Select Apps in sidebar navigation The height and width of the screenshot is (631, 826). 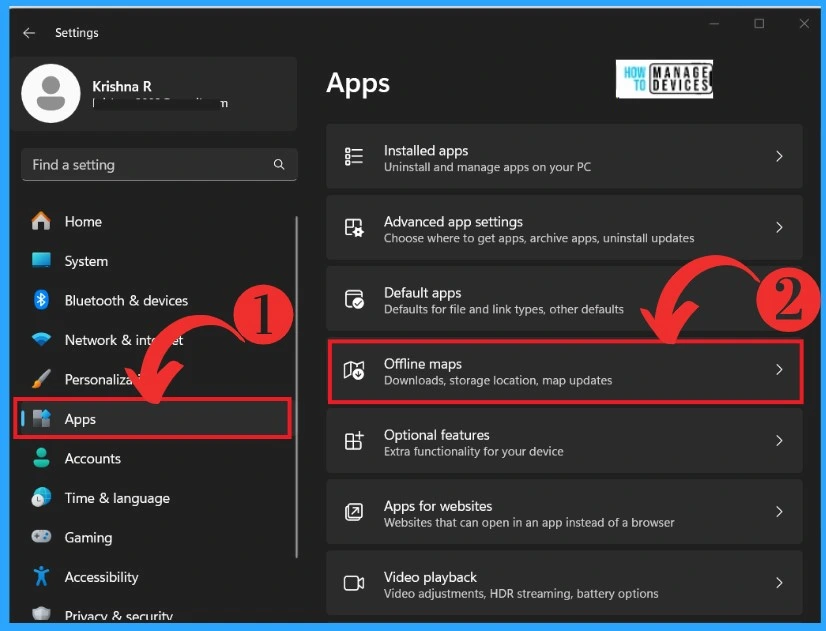153,418
